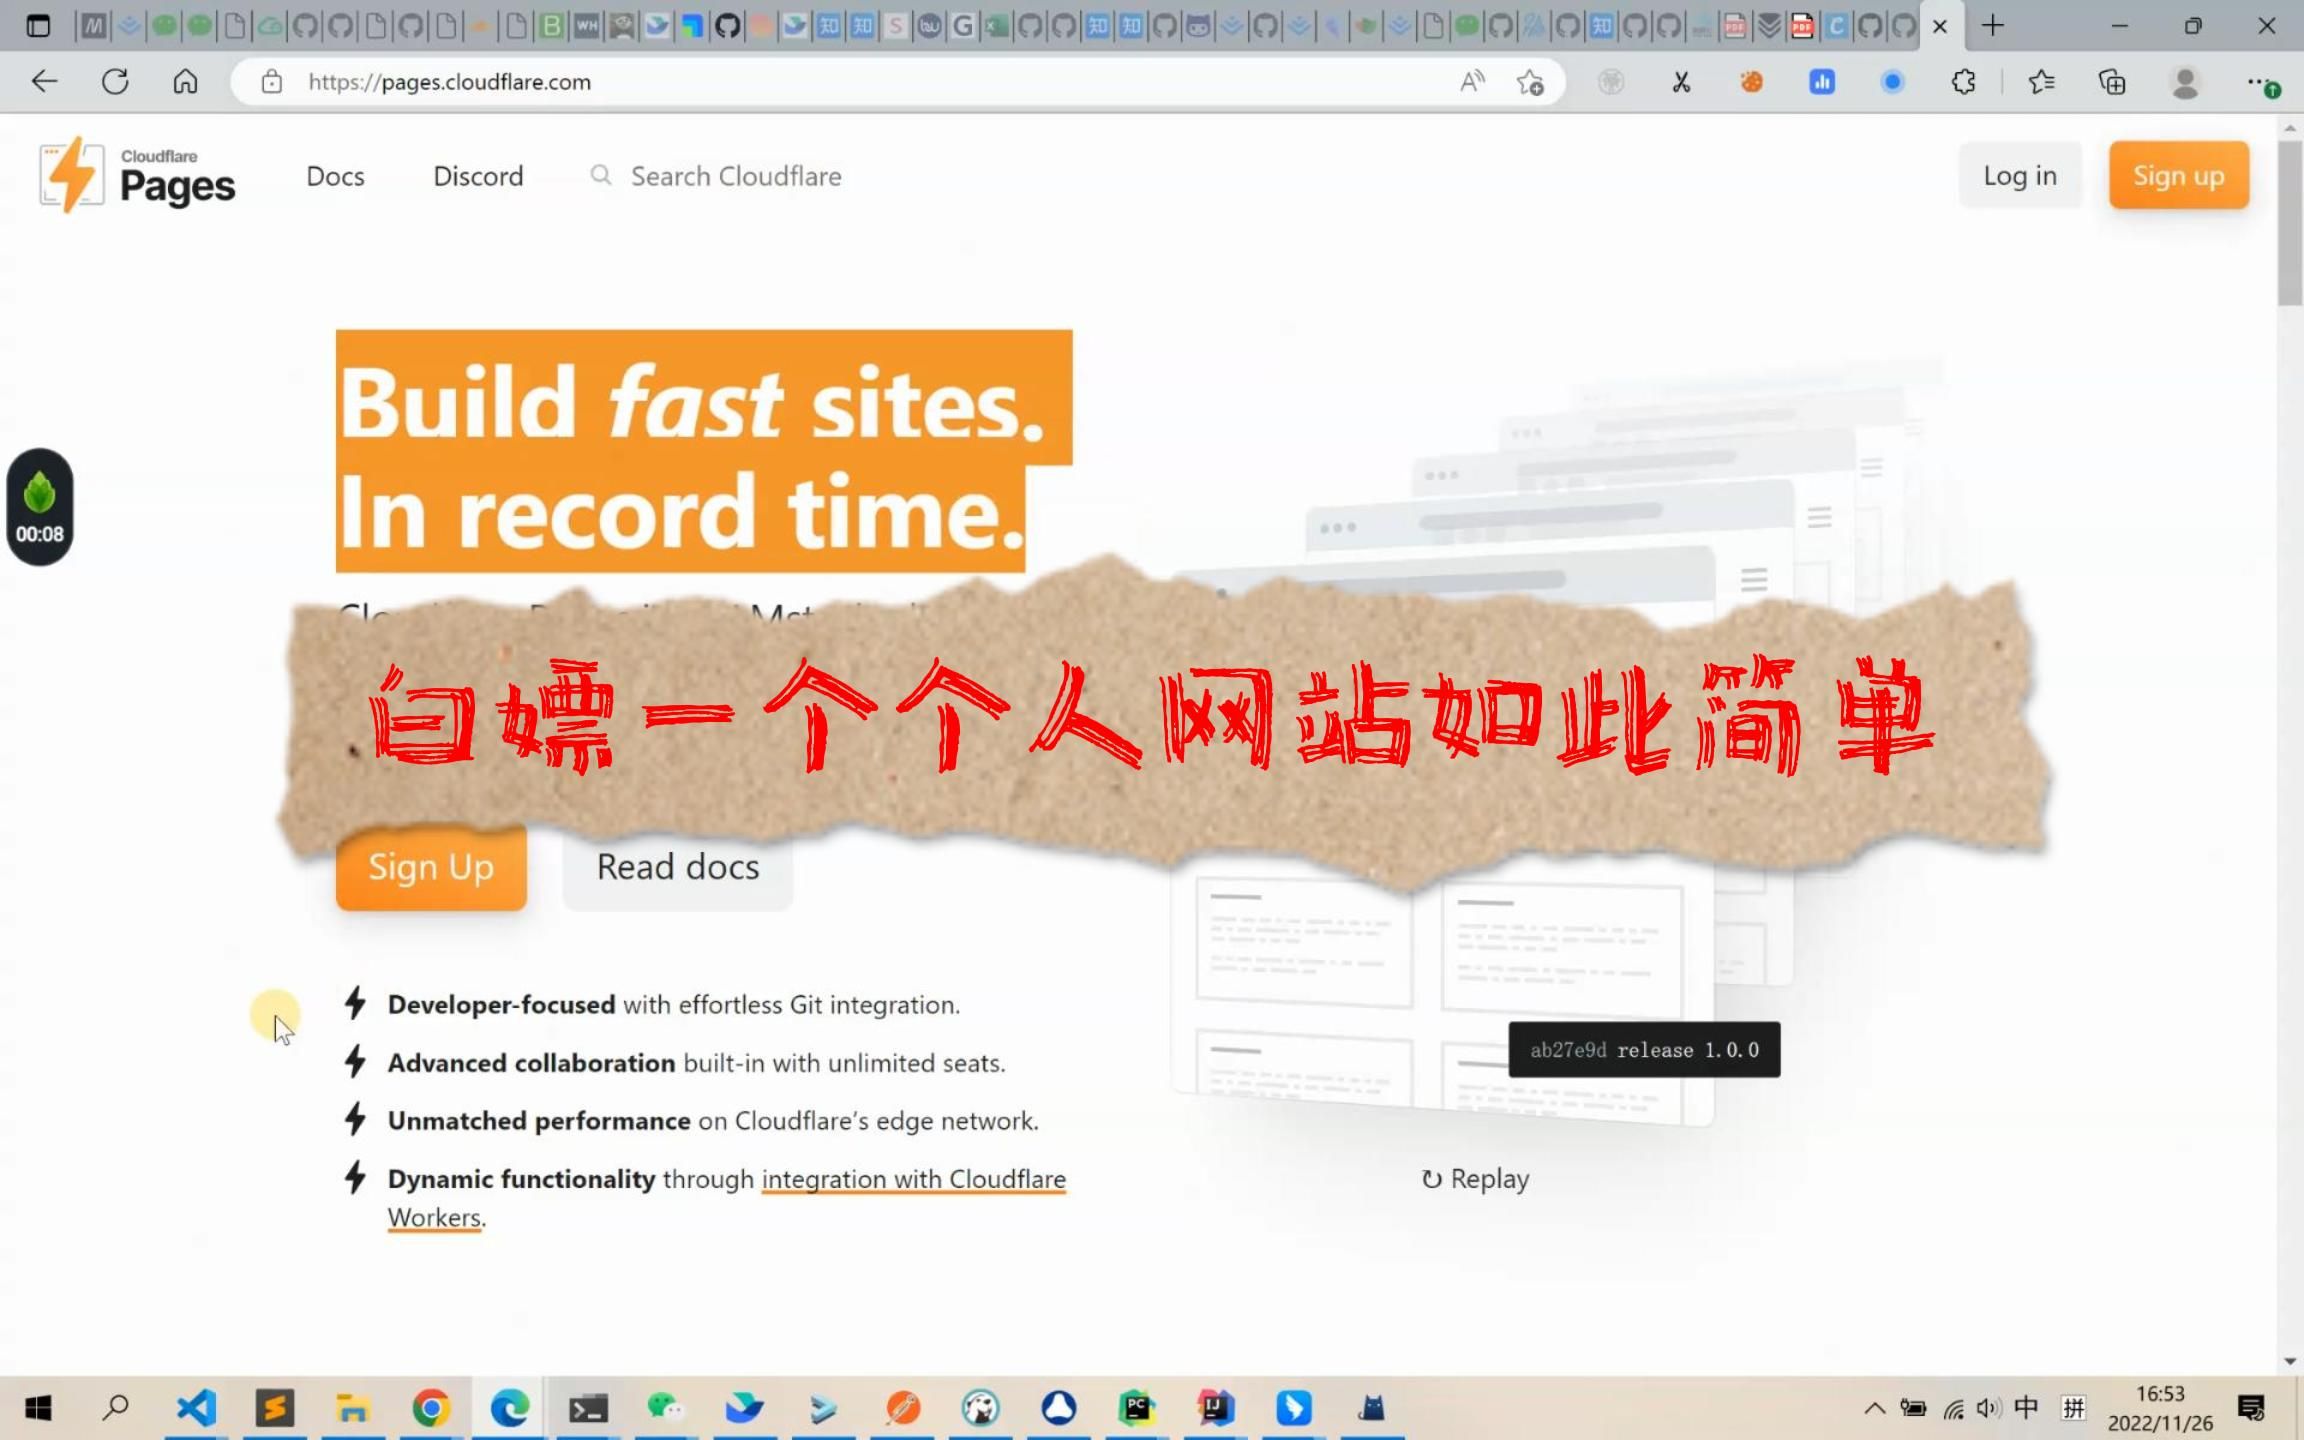The width and height of the screenshot is (2304, 1440).
Task: Launch Visual Studio Code from taskbar
Action: point(196,1409)
